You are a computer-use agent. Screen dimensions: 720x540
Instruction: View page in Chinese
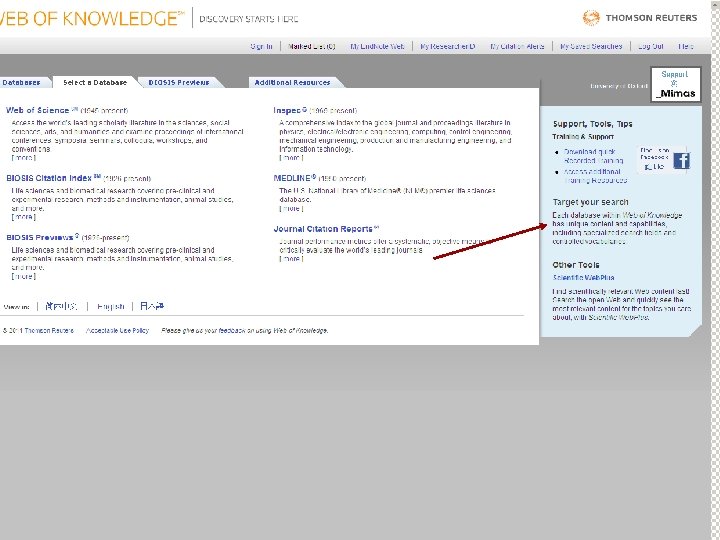tap(62, 306)
